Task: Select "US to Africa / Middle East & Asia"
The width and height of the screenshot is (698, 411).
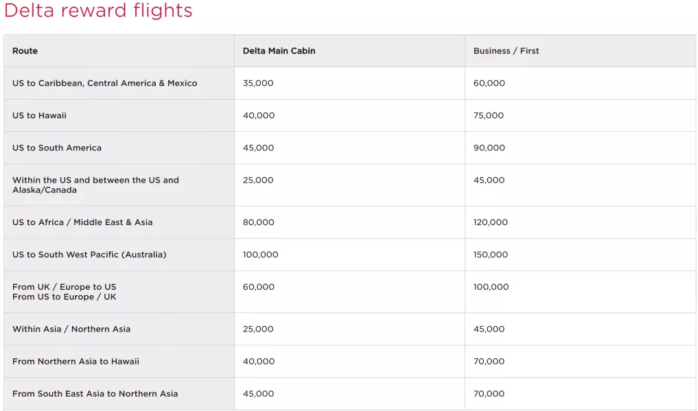Action: pyautogui.click(x=83, y=222)
